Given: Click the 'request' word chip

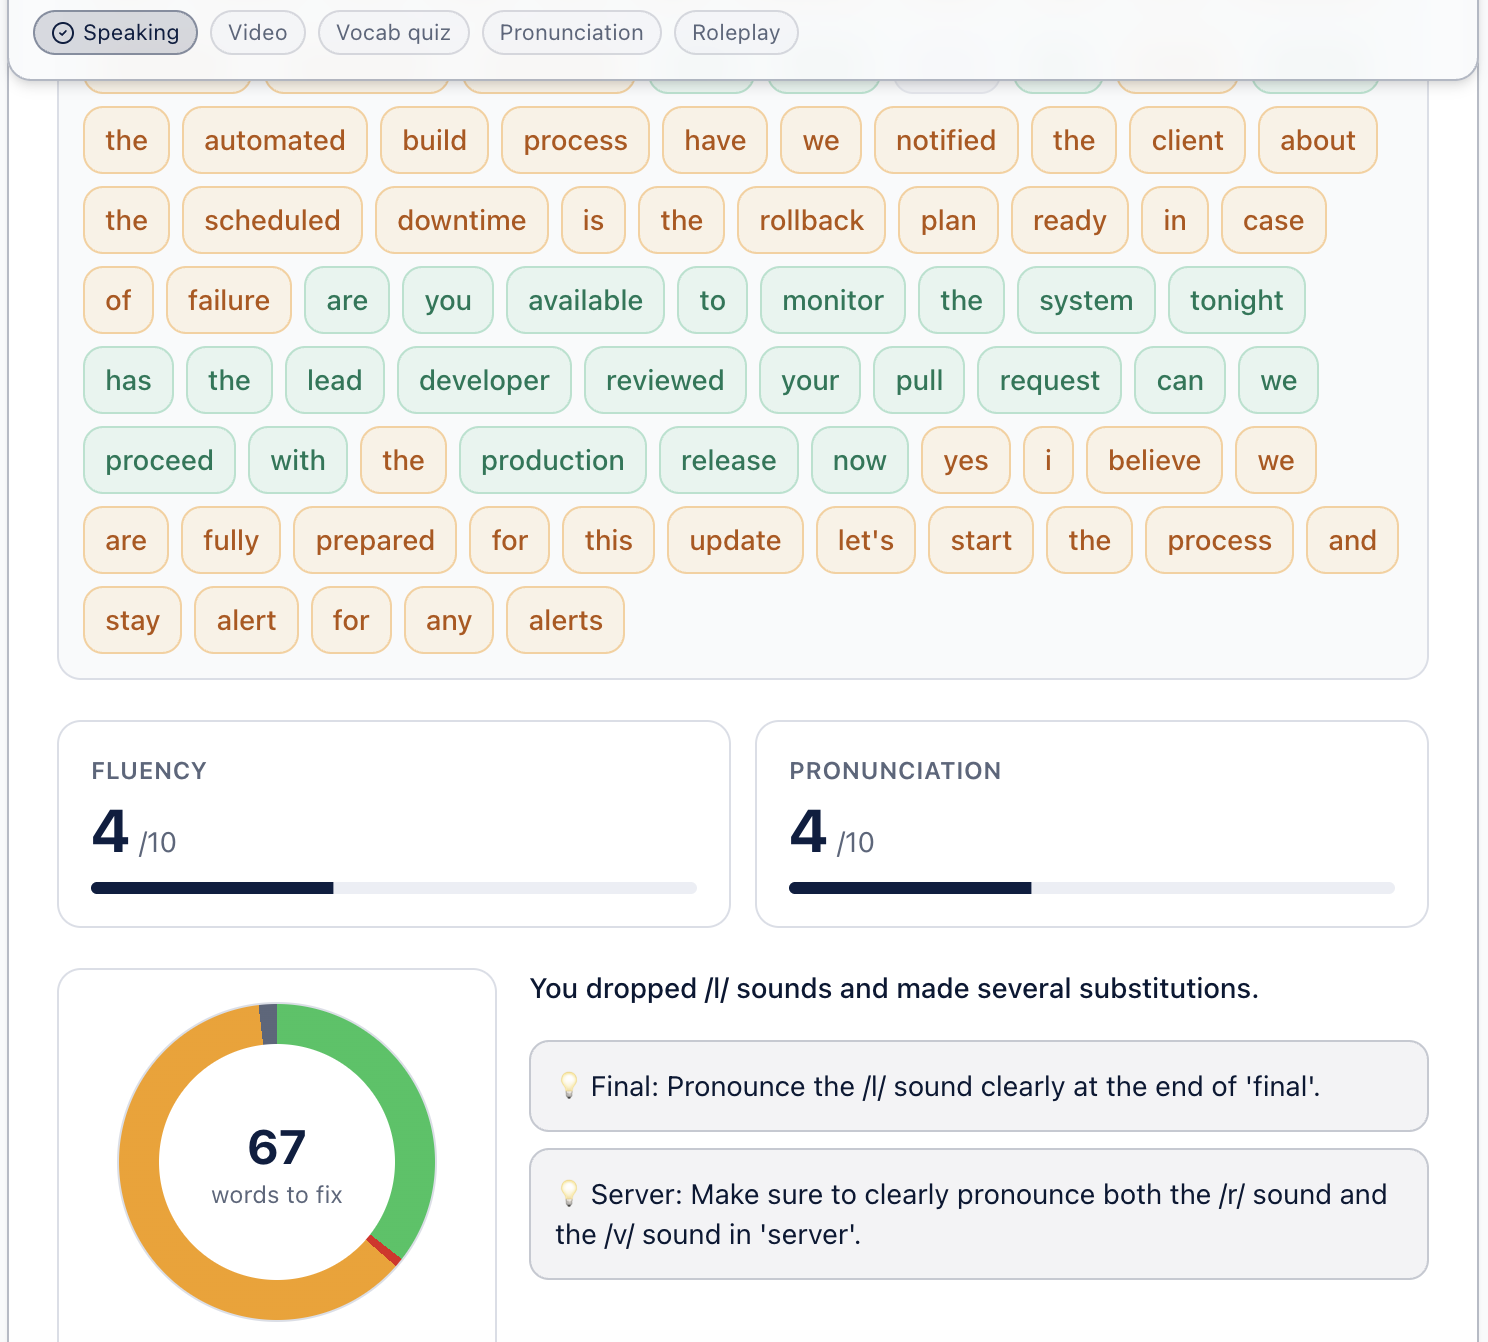Looking at the screenshot, I should pyautogui.click(x=1049, y=380).
